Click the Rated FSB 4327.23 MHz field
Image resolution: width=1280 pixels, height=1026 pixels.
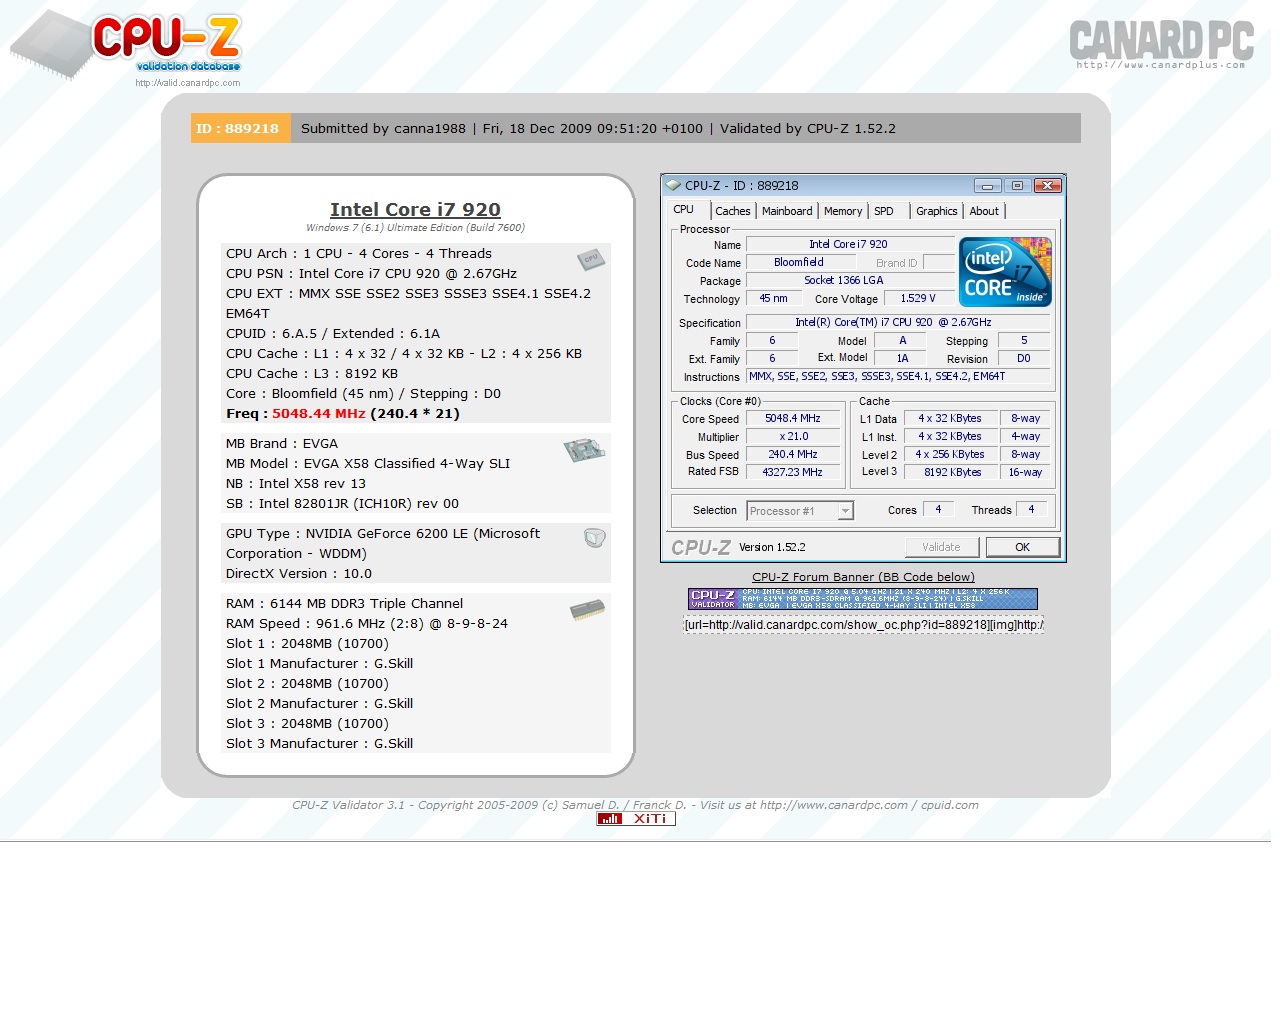[x=793, y=472]
